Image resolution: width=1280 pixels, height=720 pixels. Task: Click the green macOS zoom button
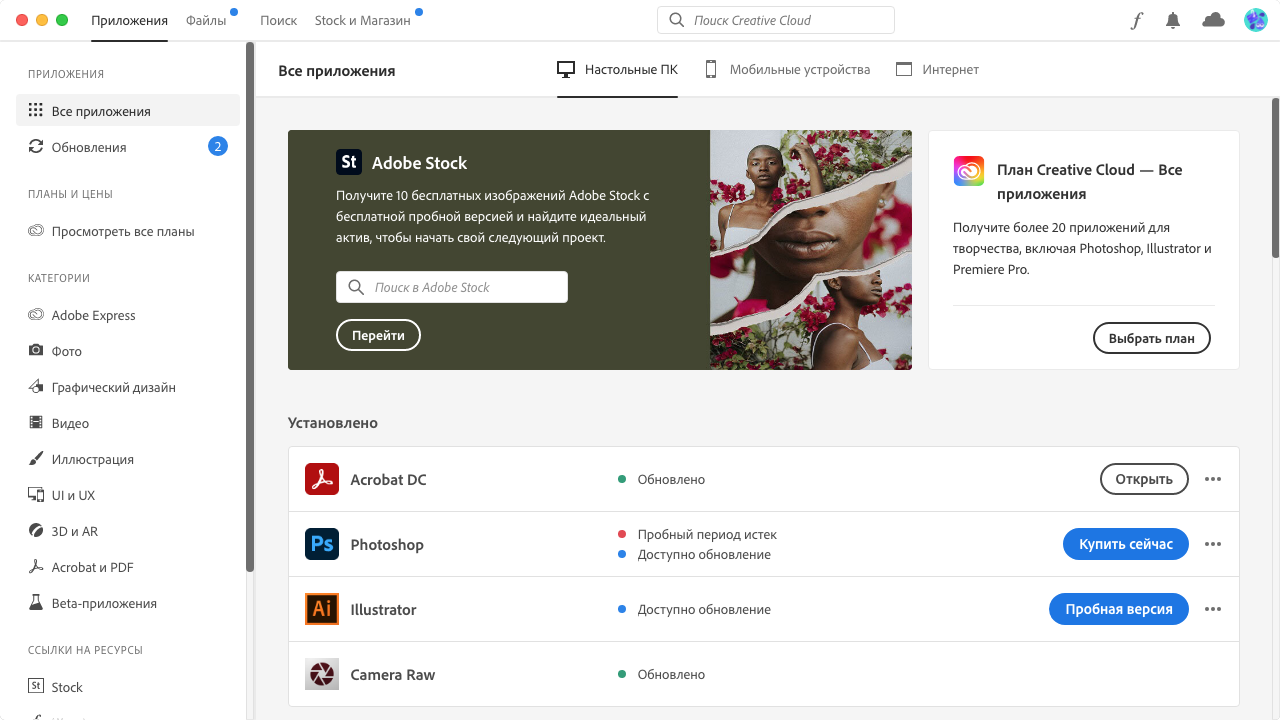click(x=62, y=20)
